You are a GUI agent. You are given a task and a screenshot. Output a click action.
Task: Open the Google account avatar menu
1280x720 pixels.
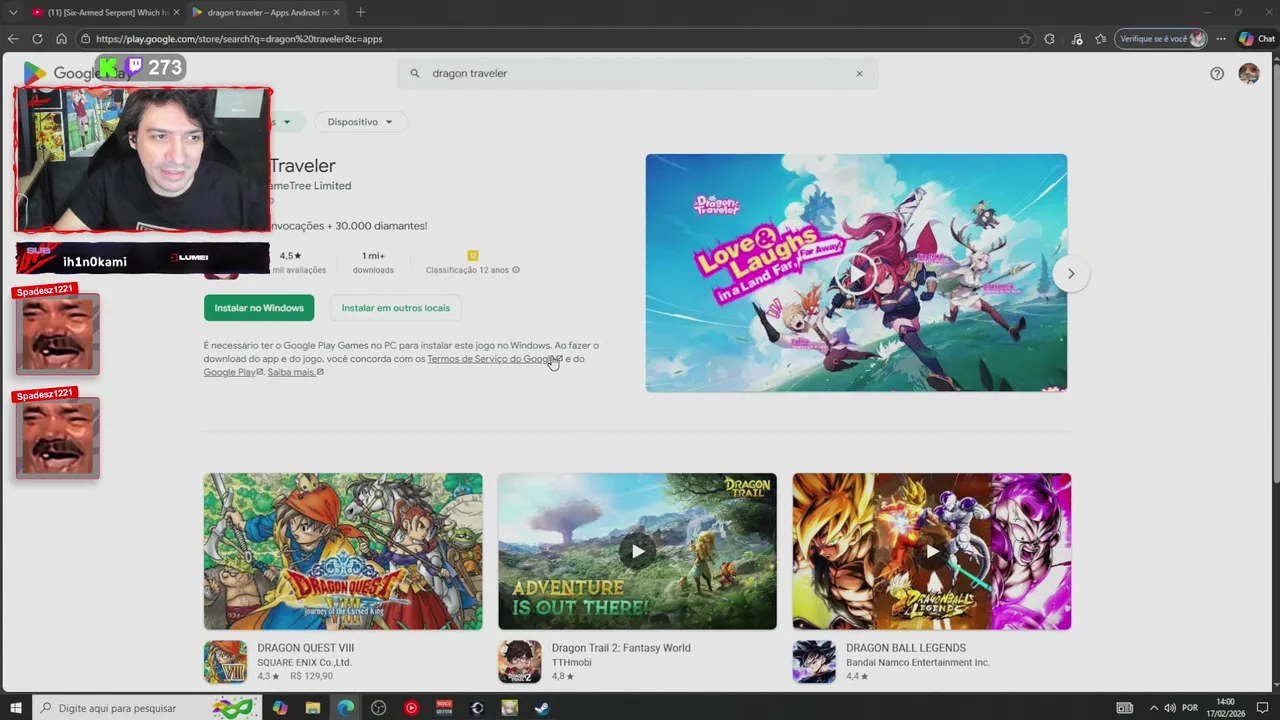[1249, 73]
